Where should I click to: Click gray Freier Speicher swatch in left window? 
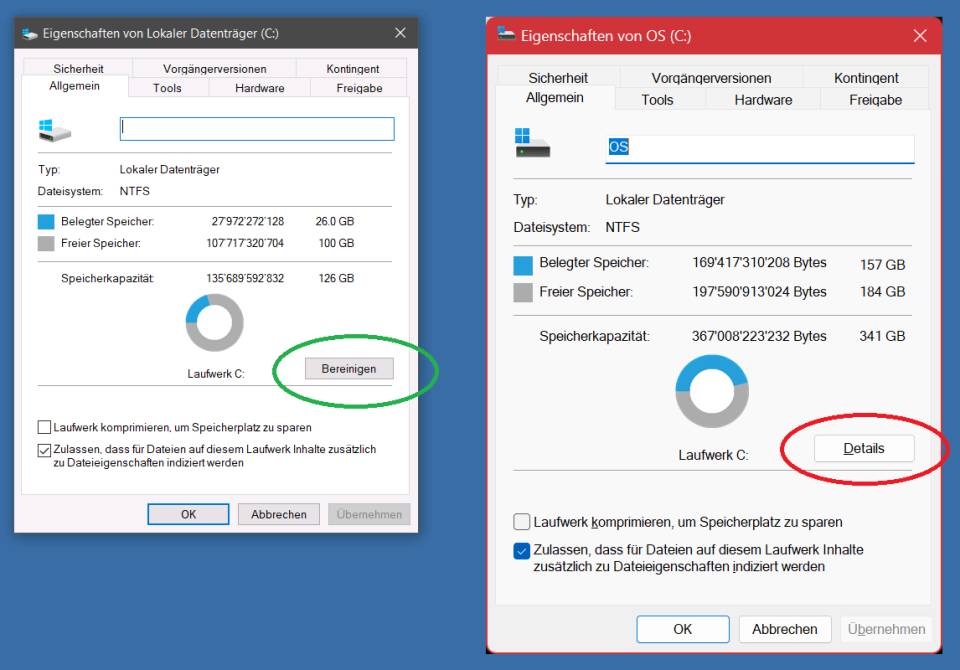(x=46, y=244)
